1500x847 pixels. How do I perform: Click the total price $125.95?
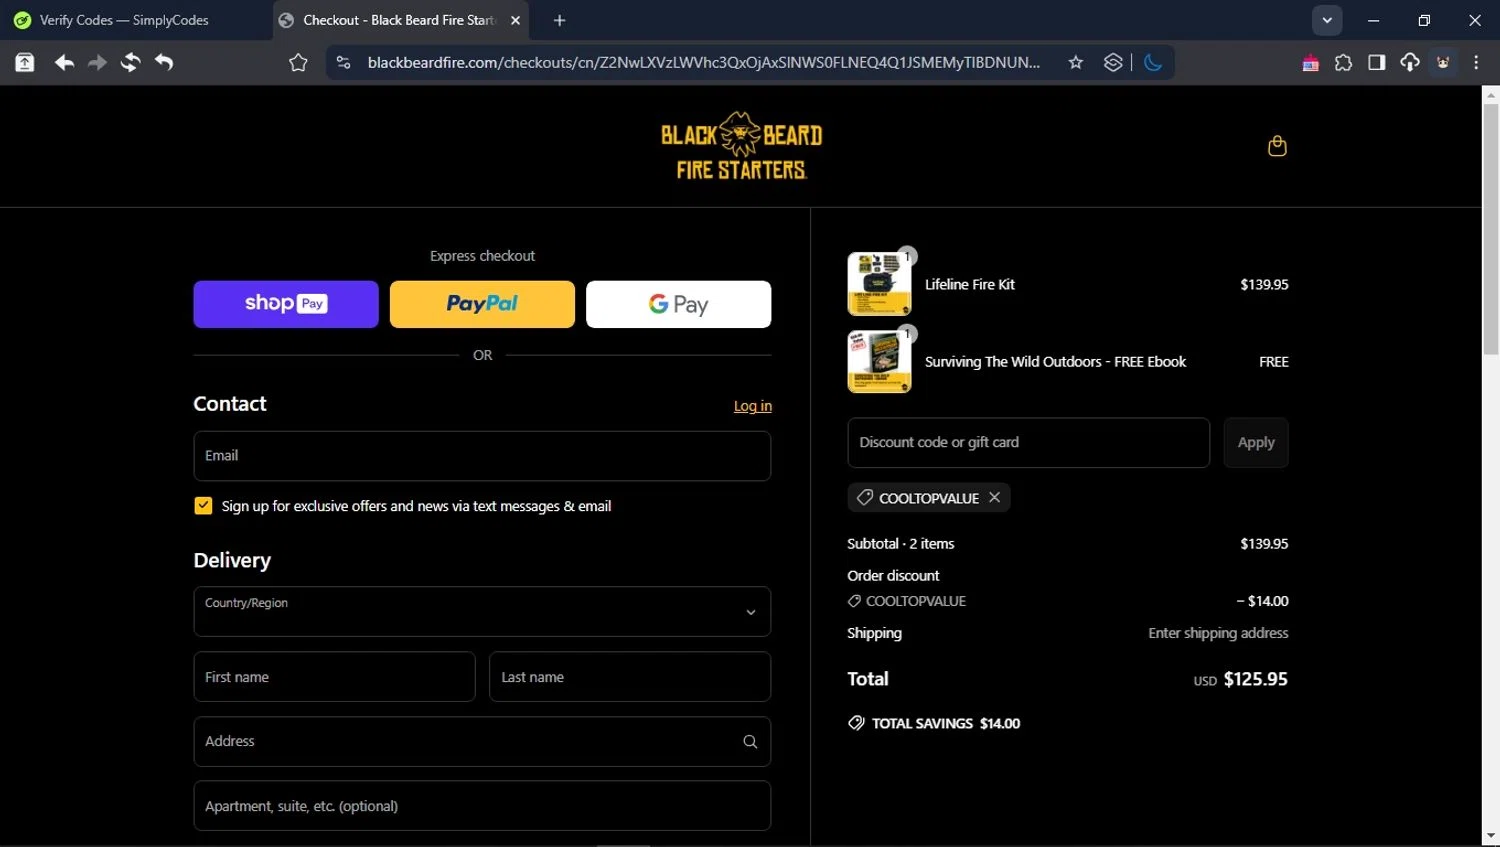click(x=1255, y=679)
